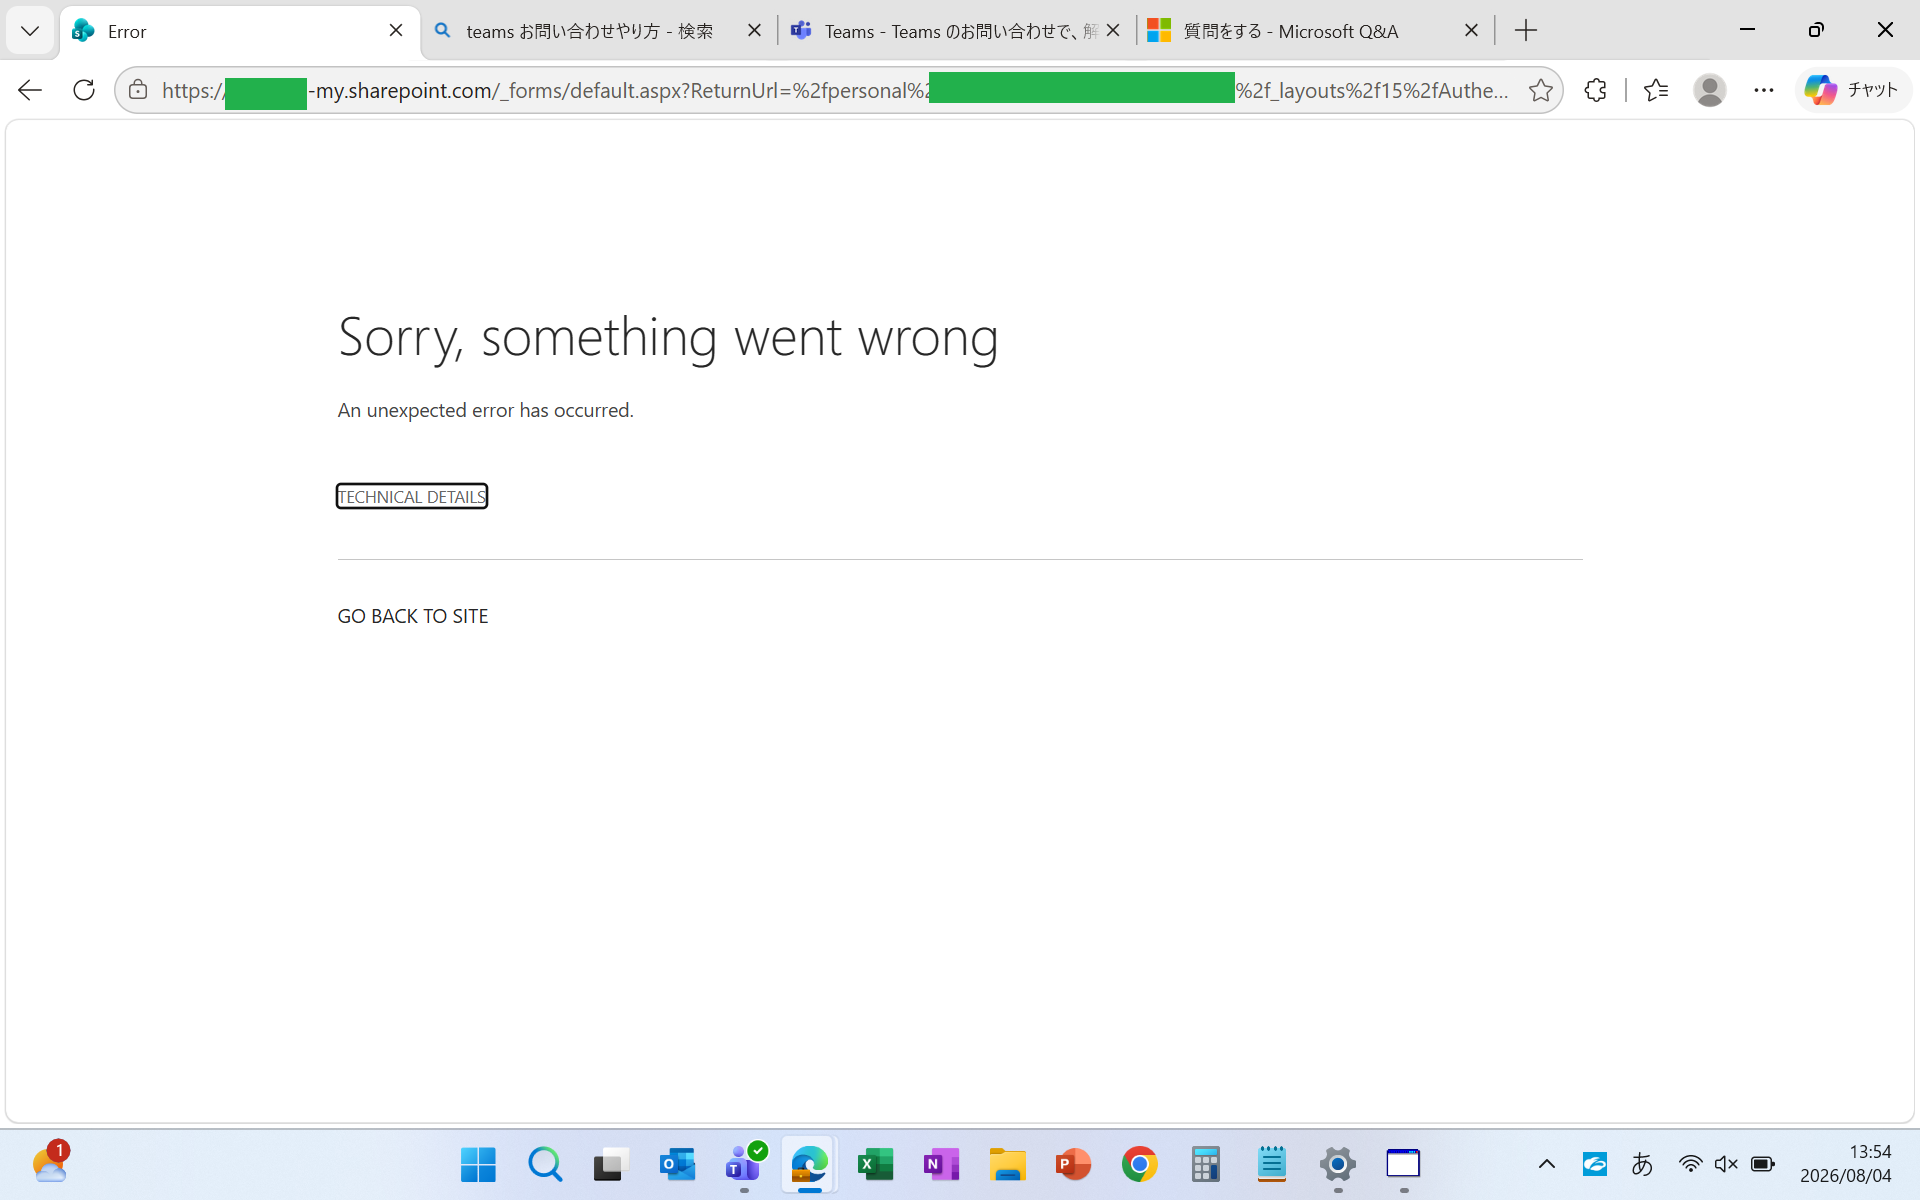Open Windows Start menu
Viewport: 1920px width, 1200px height.
point(478,1165)
